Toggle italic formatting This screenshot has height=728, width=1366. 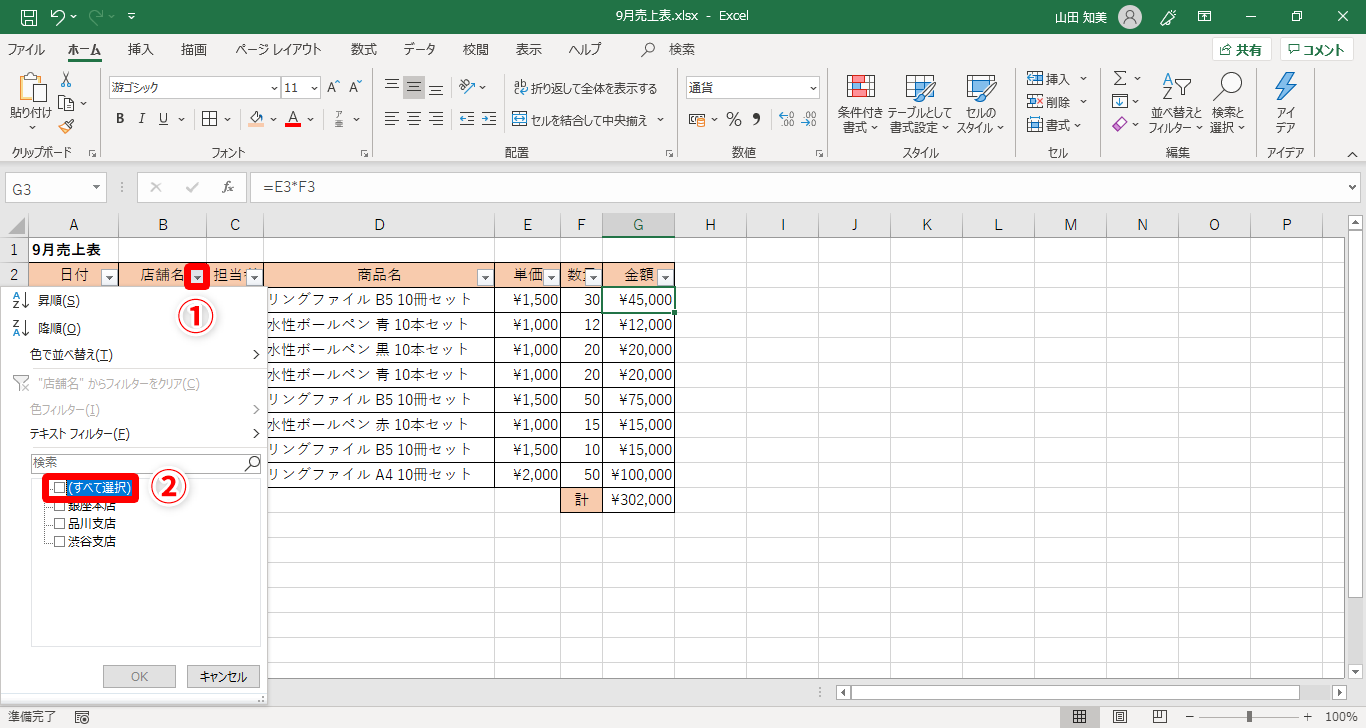(141, 119)
